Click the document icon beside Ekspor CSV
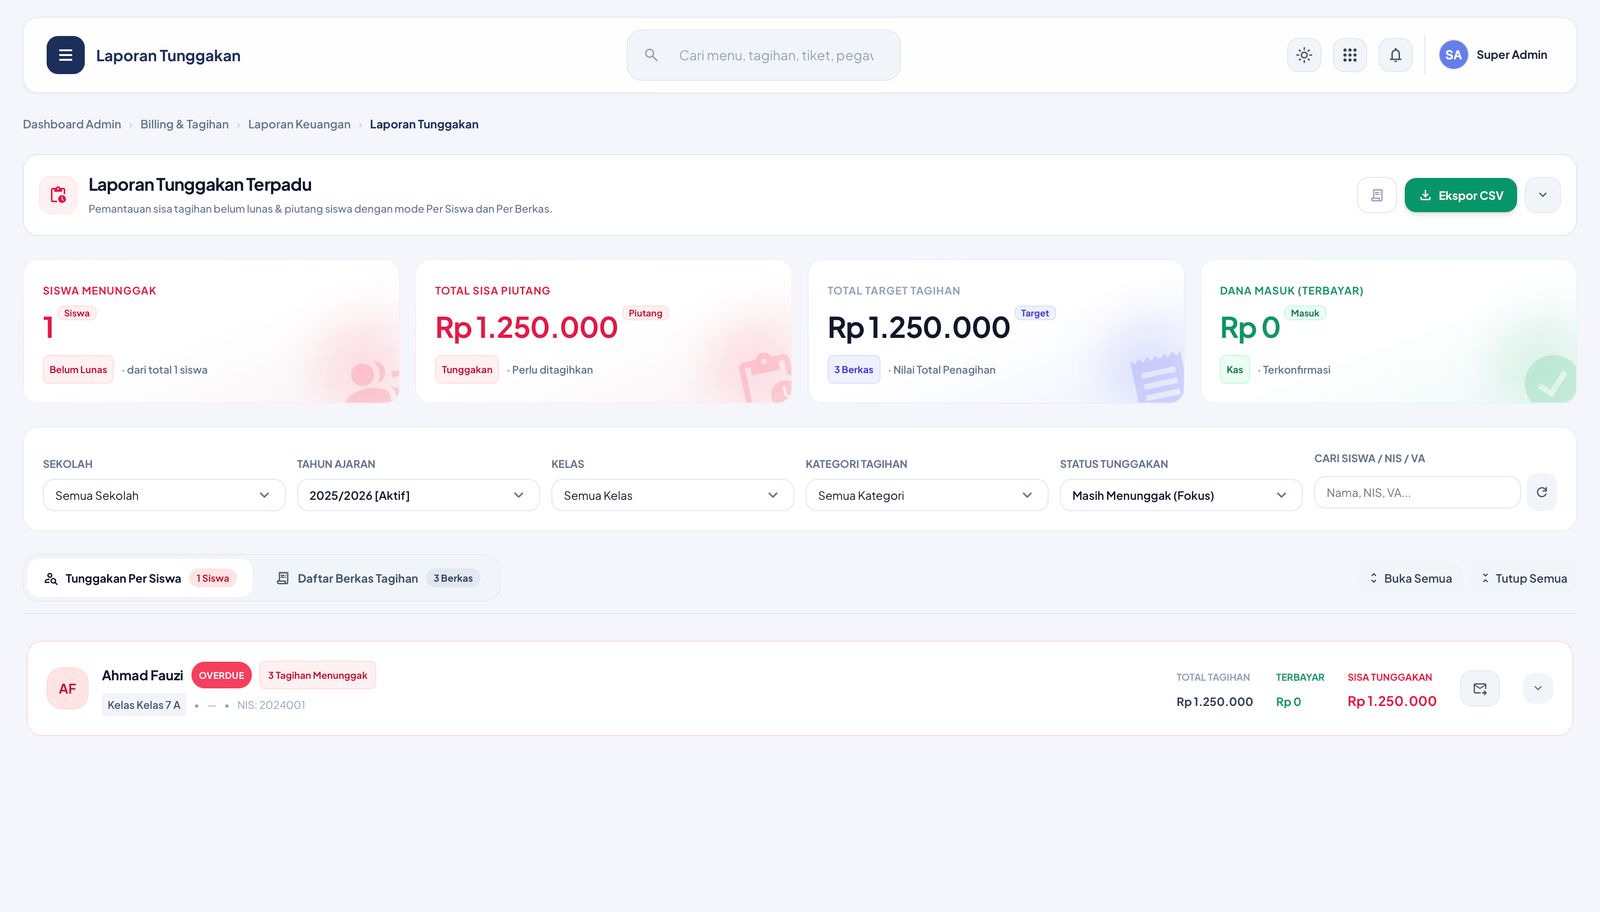 point(1377,195)
